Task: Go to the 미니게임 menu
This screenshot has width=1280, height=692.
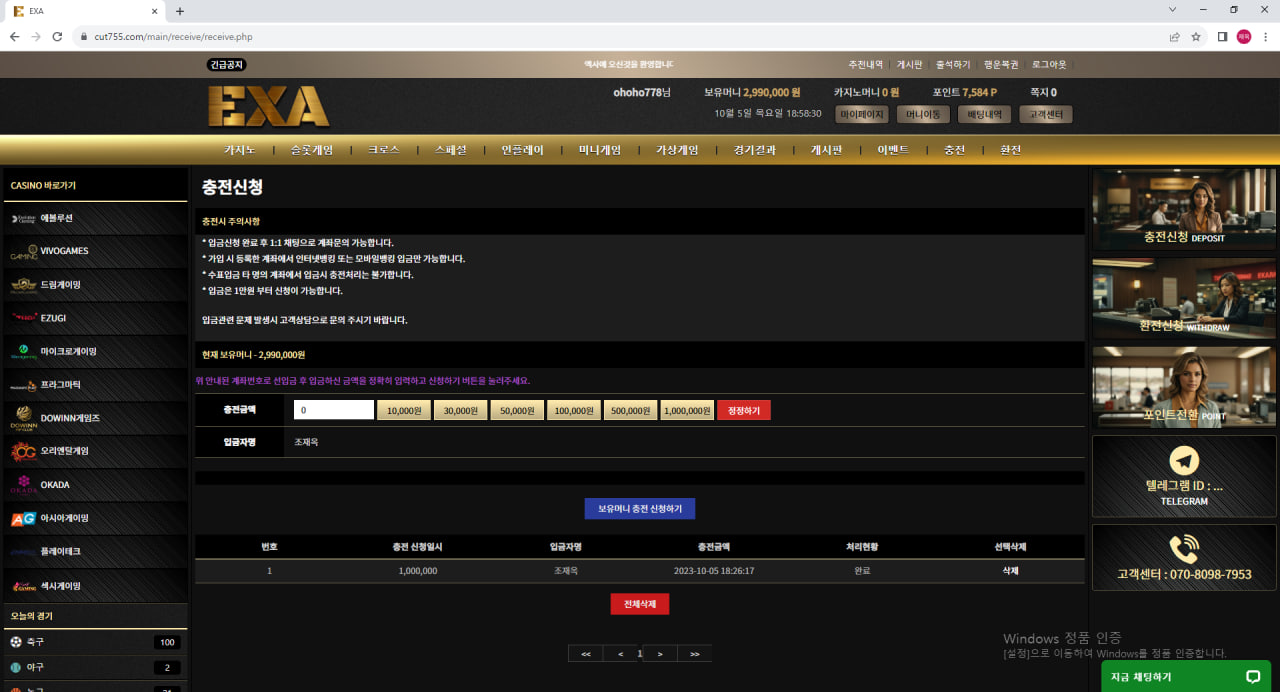Action: 600,150
